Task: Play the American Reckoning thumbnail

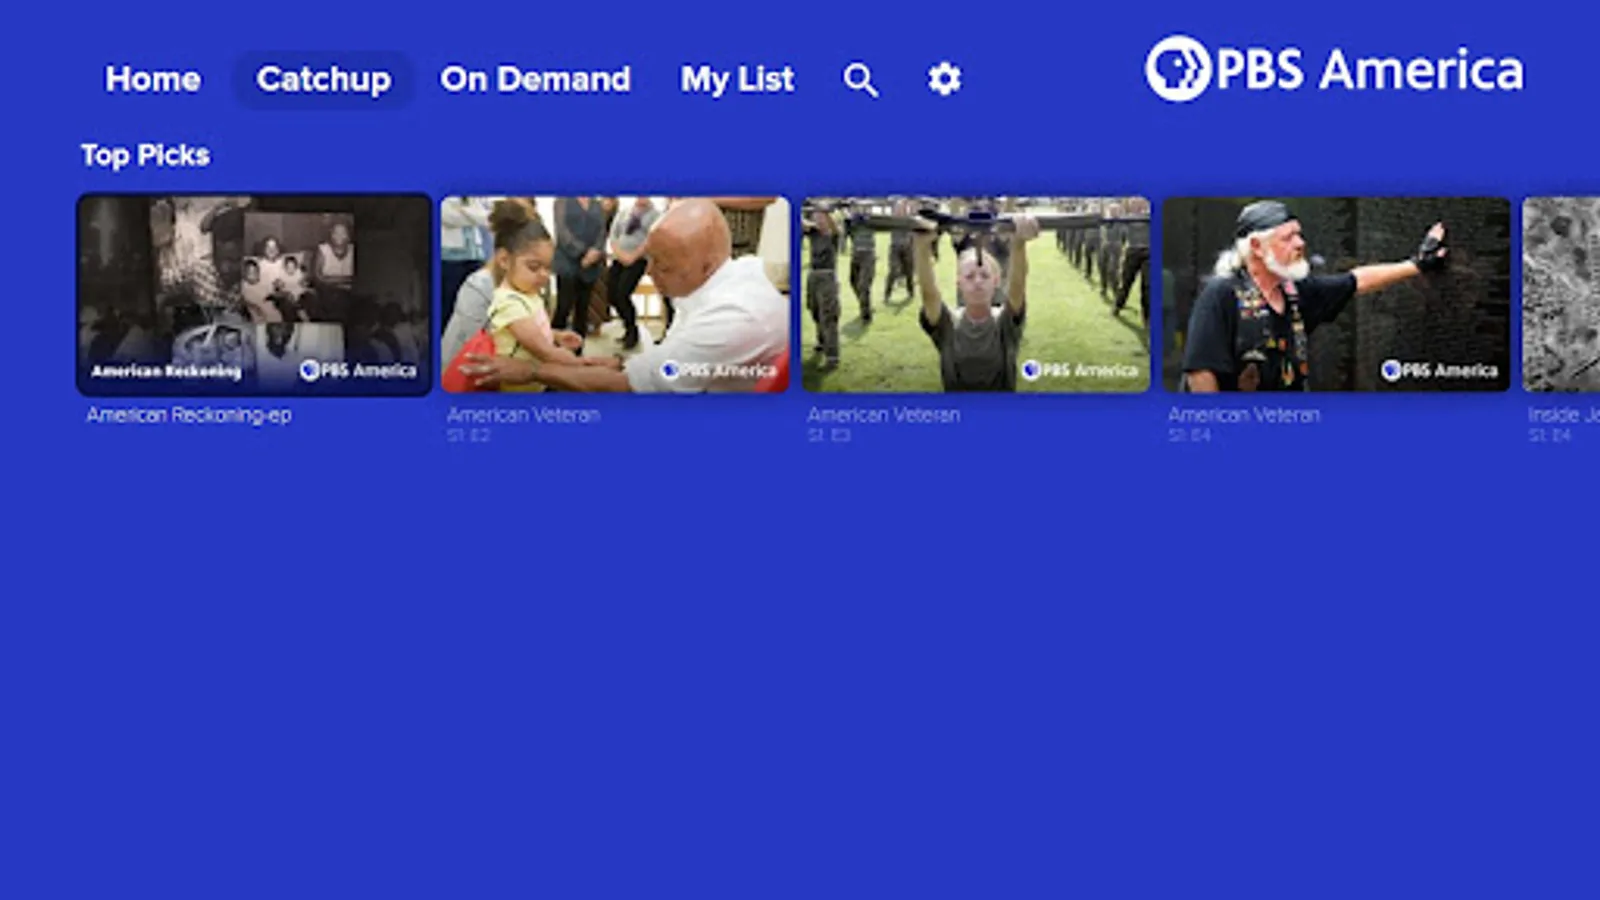Action: click(x=254, y=295)
